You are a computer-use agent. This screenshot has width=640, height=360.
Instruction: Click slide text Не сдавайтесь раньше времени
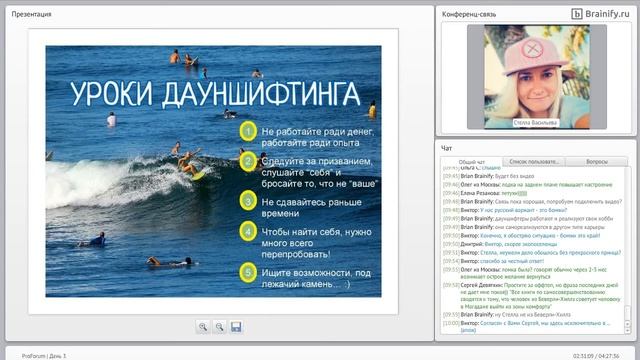point(311,208)
